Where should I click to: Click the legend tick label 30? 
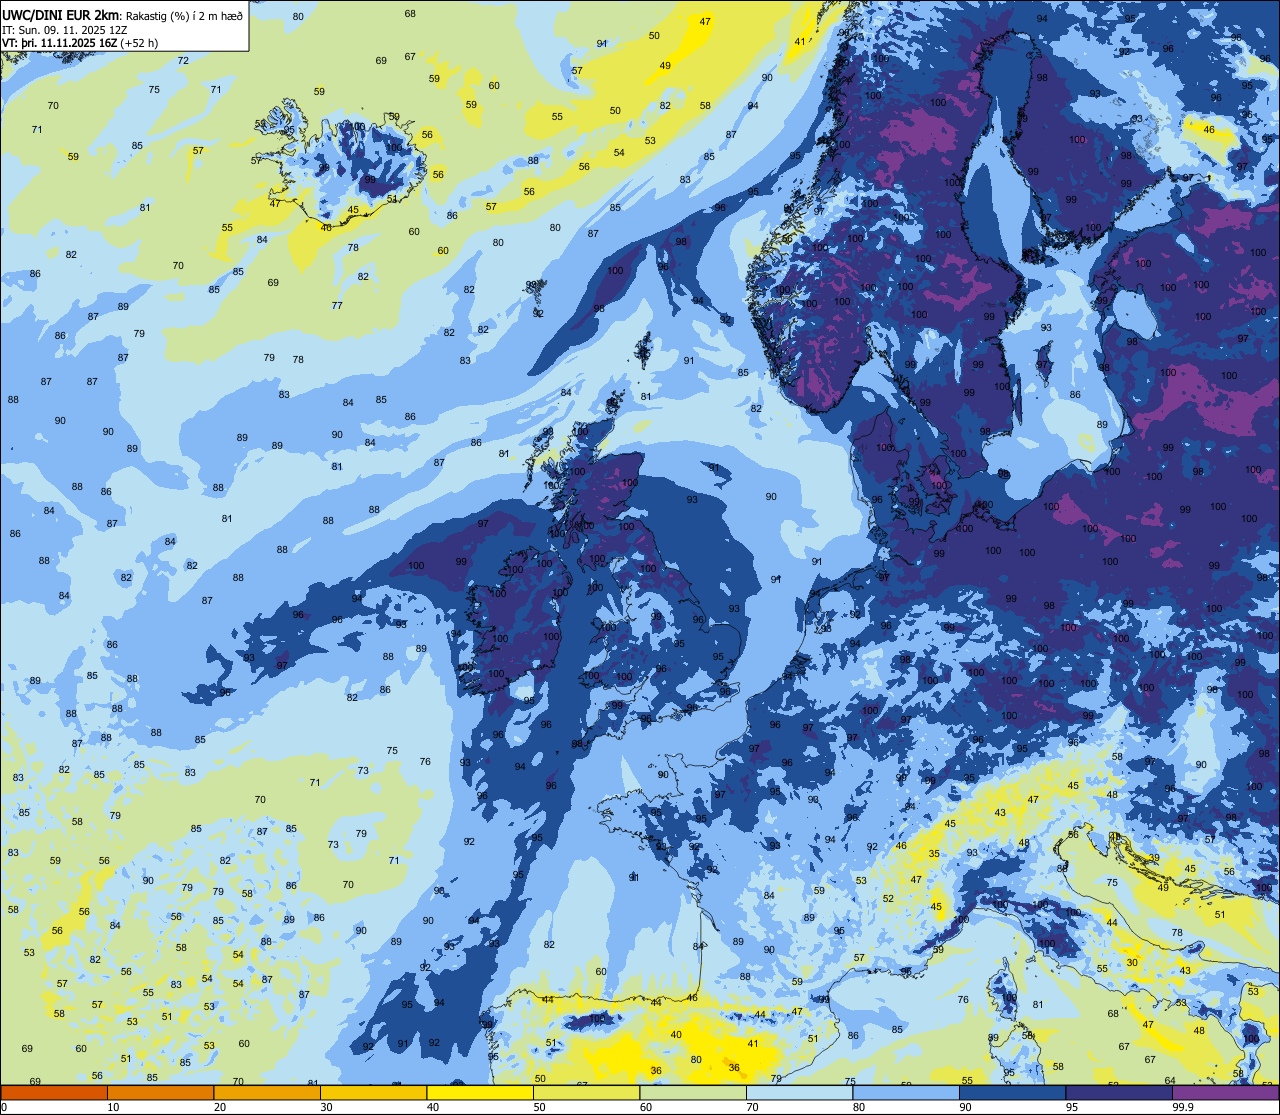click(326, 1107)
